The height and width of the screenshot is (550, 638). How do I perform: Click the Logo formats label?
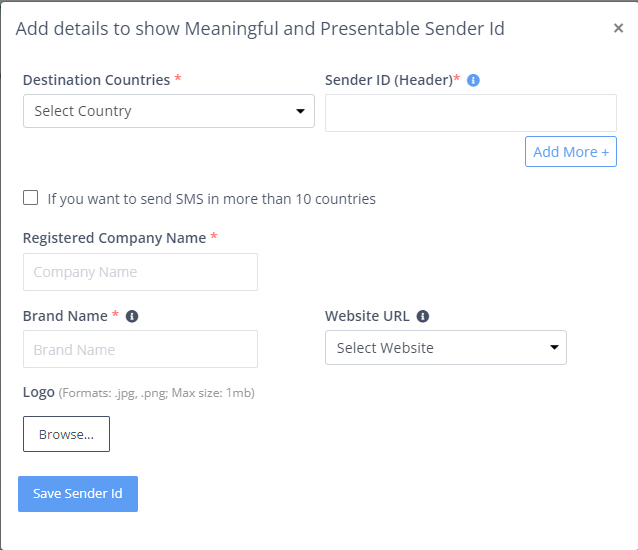pos(139,393)
